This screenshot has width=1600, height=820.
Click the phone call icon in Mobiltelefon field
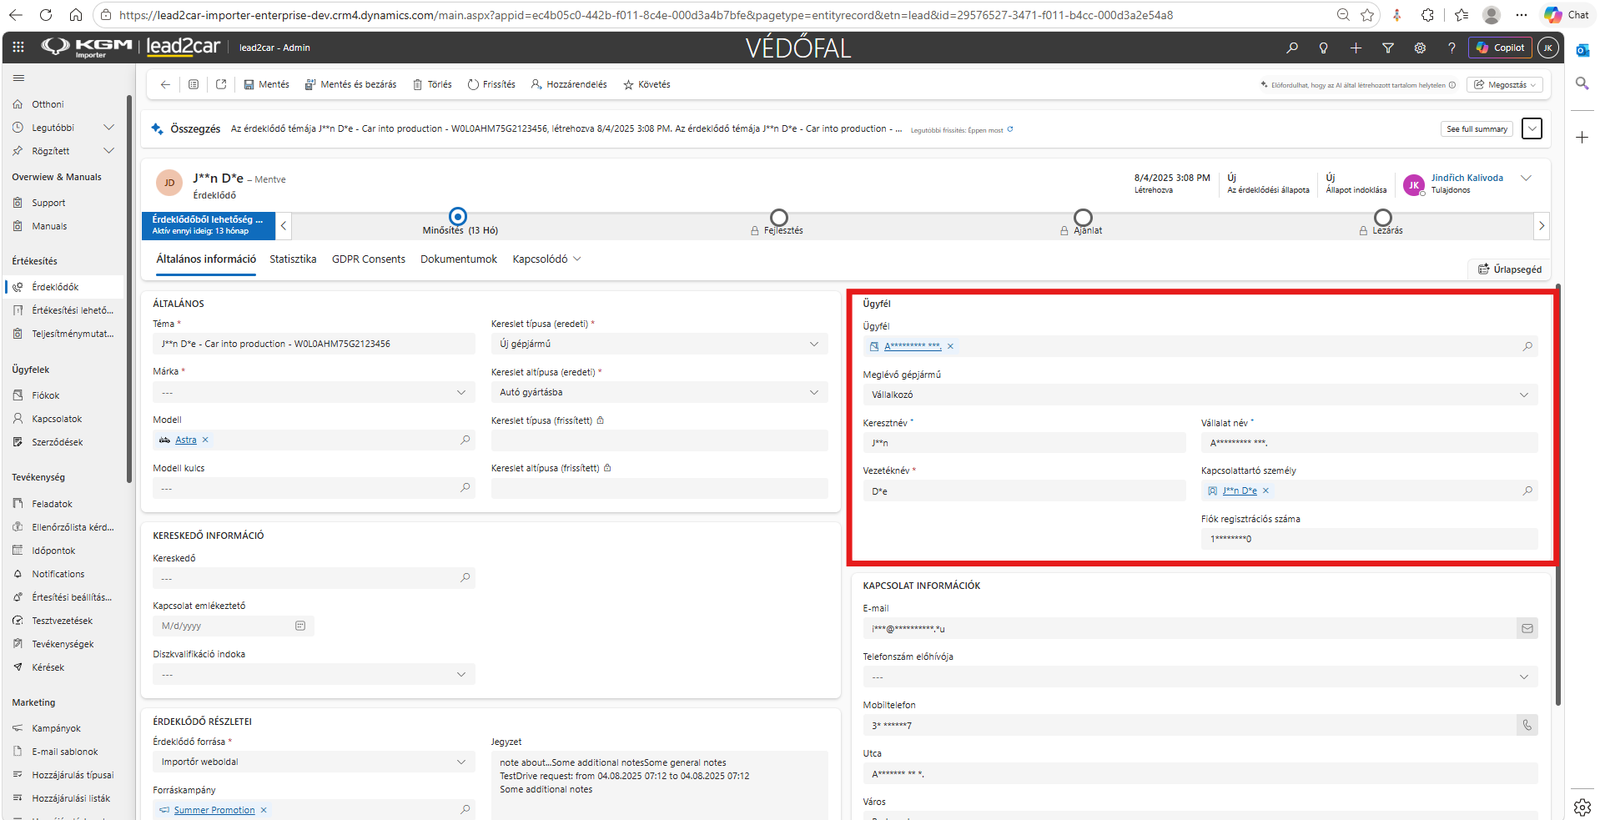pos(1527,725)
